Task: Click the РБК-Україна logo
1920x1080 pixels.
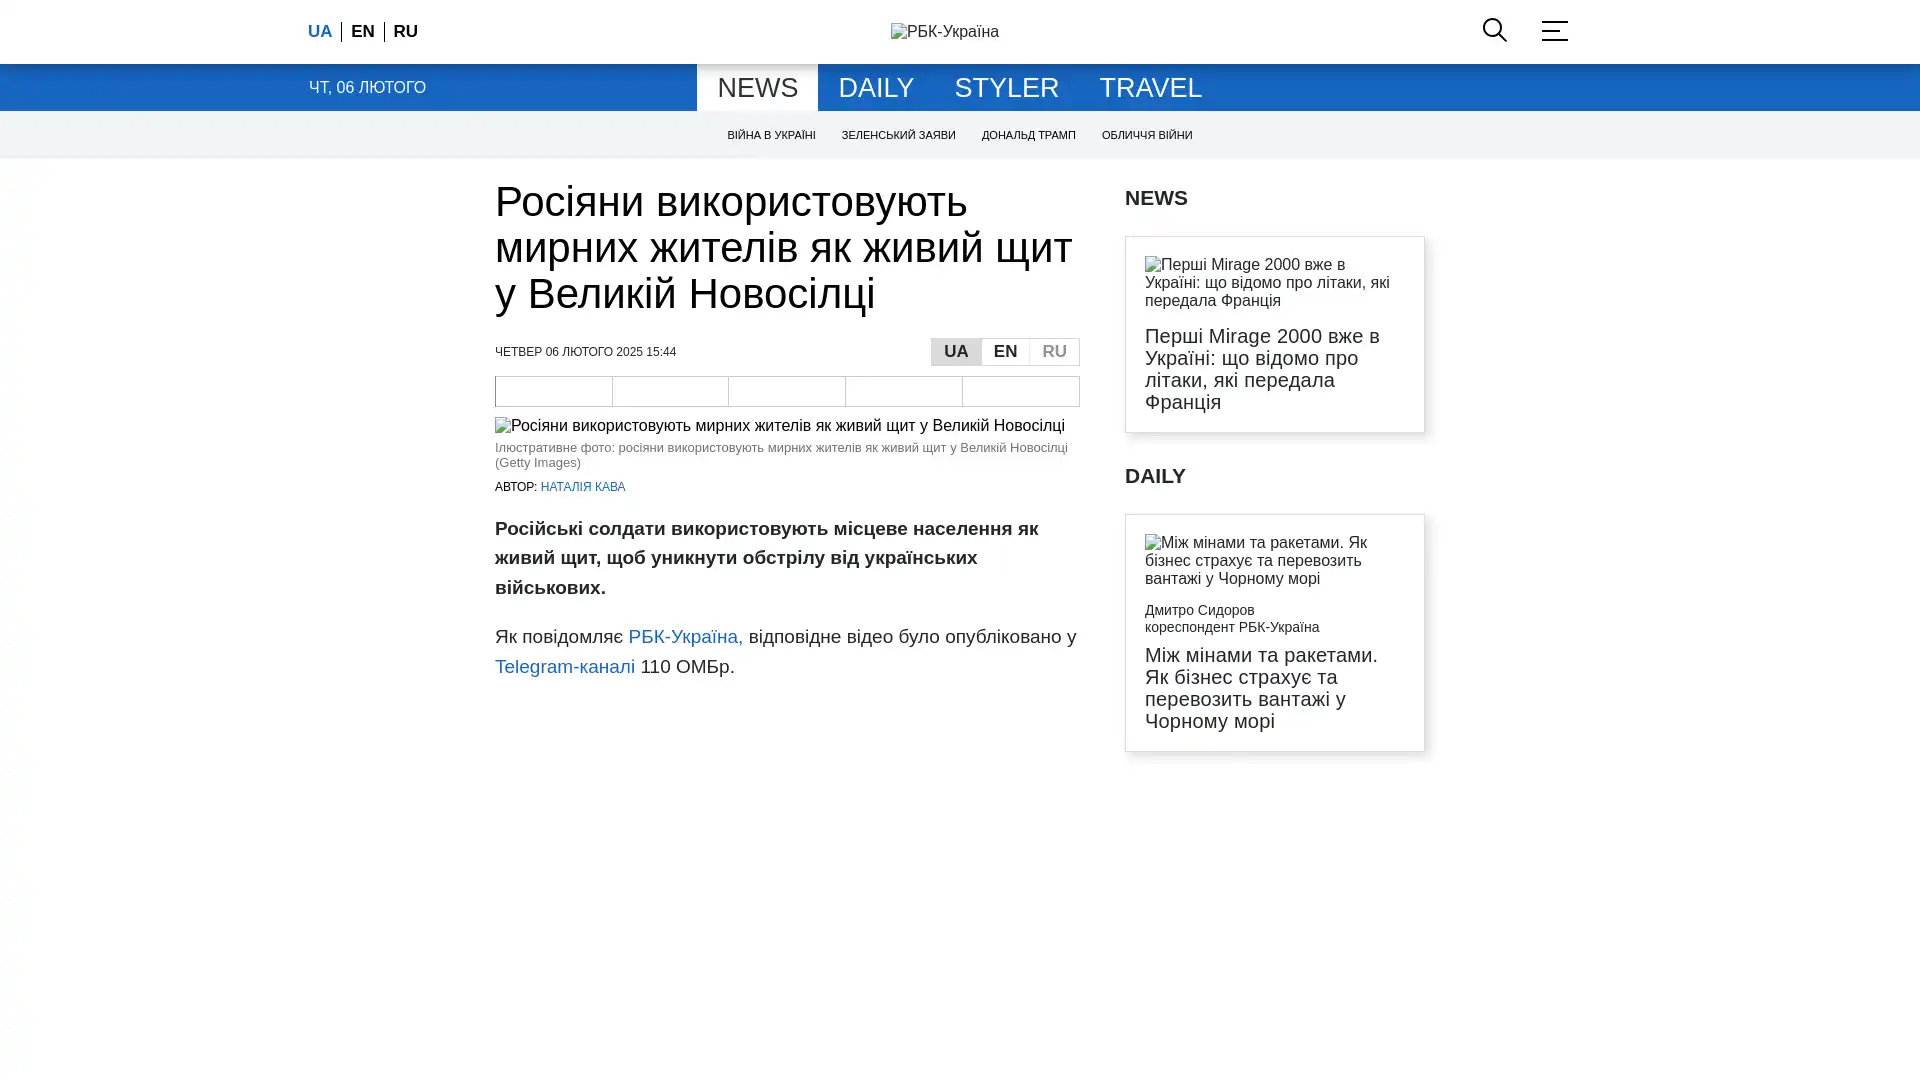Action: coord(944,32)
